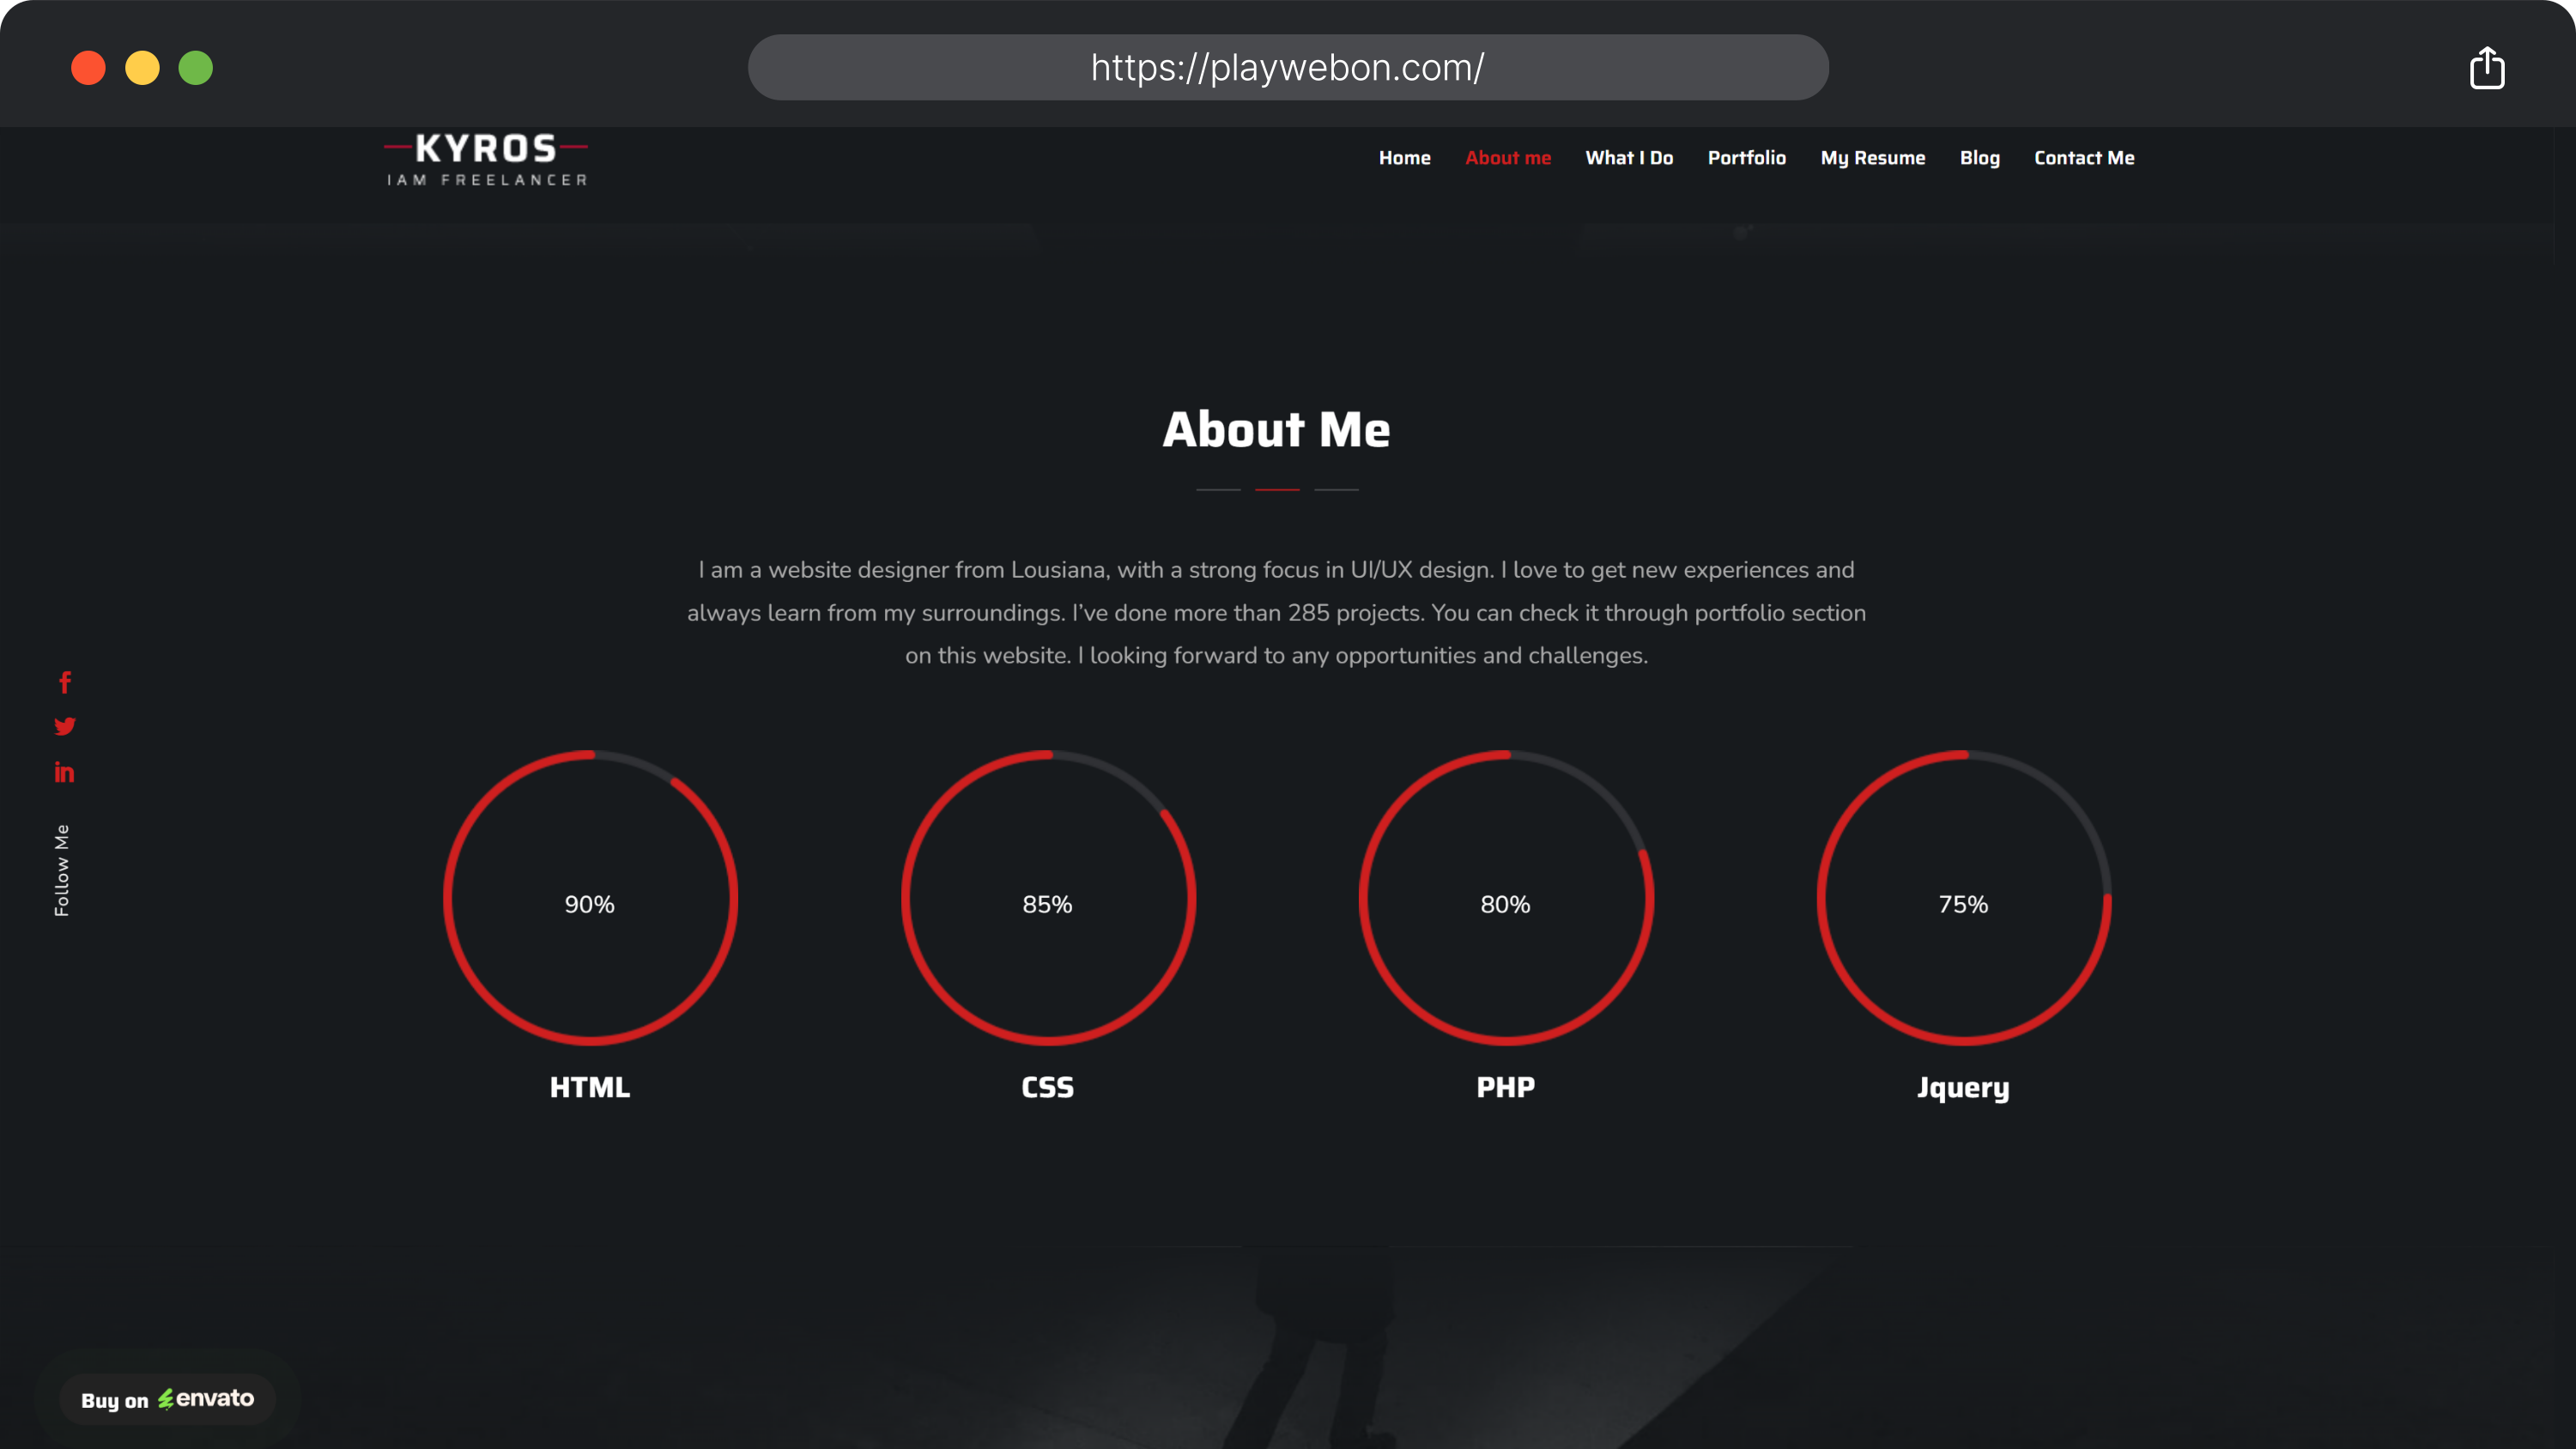Click the browser URL address bar
The width and height of the screenshot is (2576, 1449).
pos(1288,68)
